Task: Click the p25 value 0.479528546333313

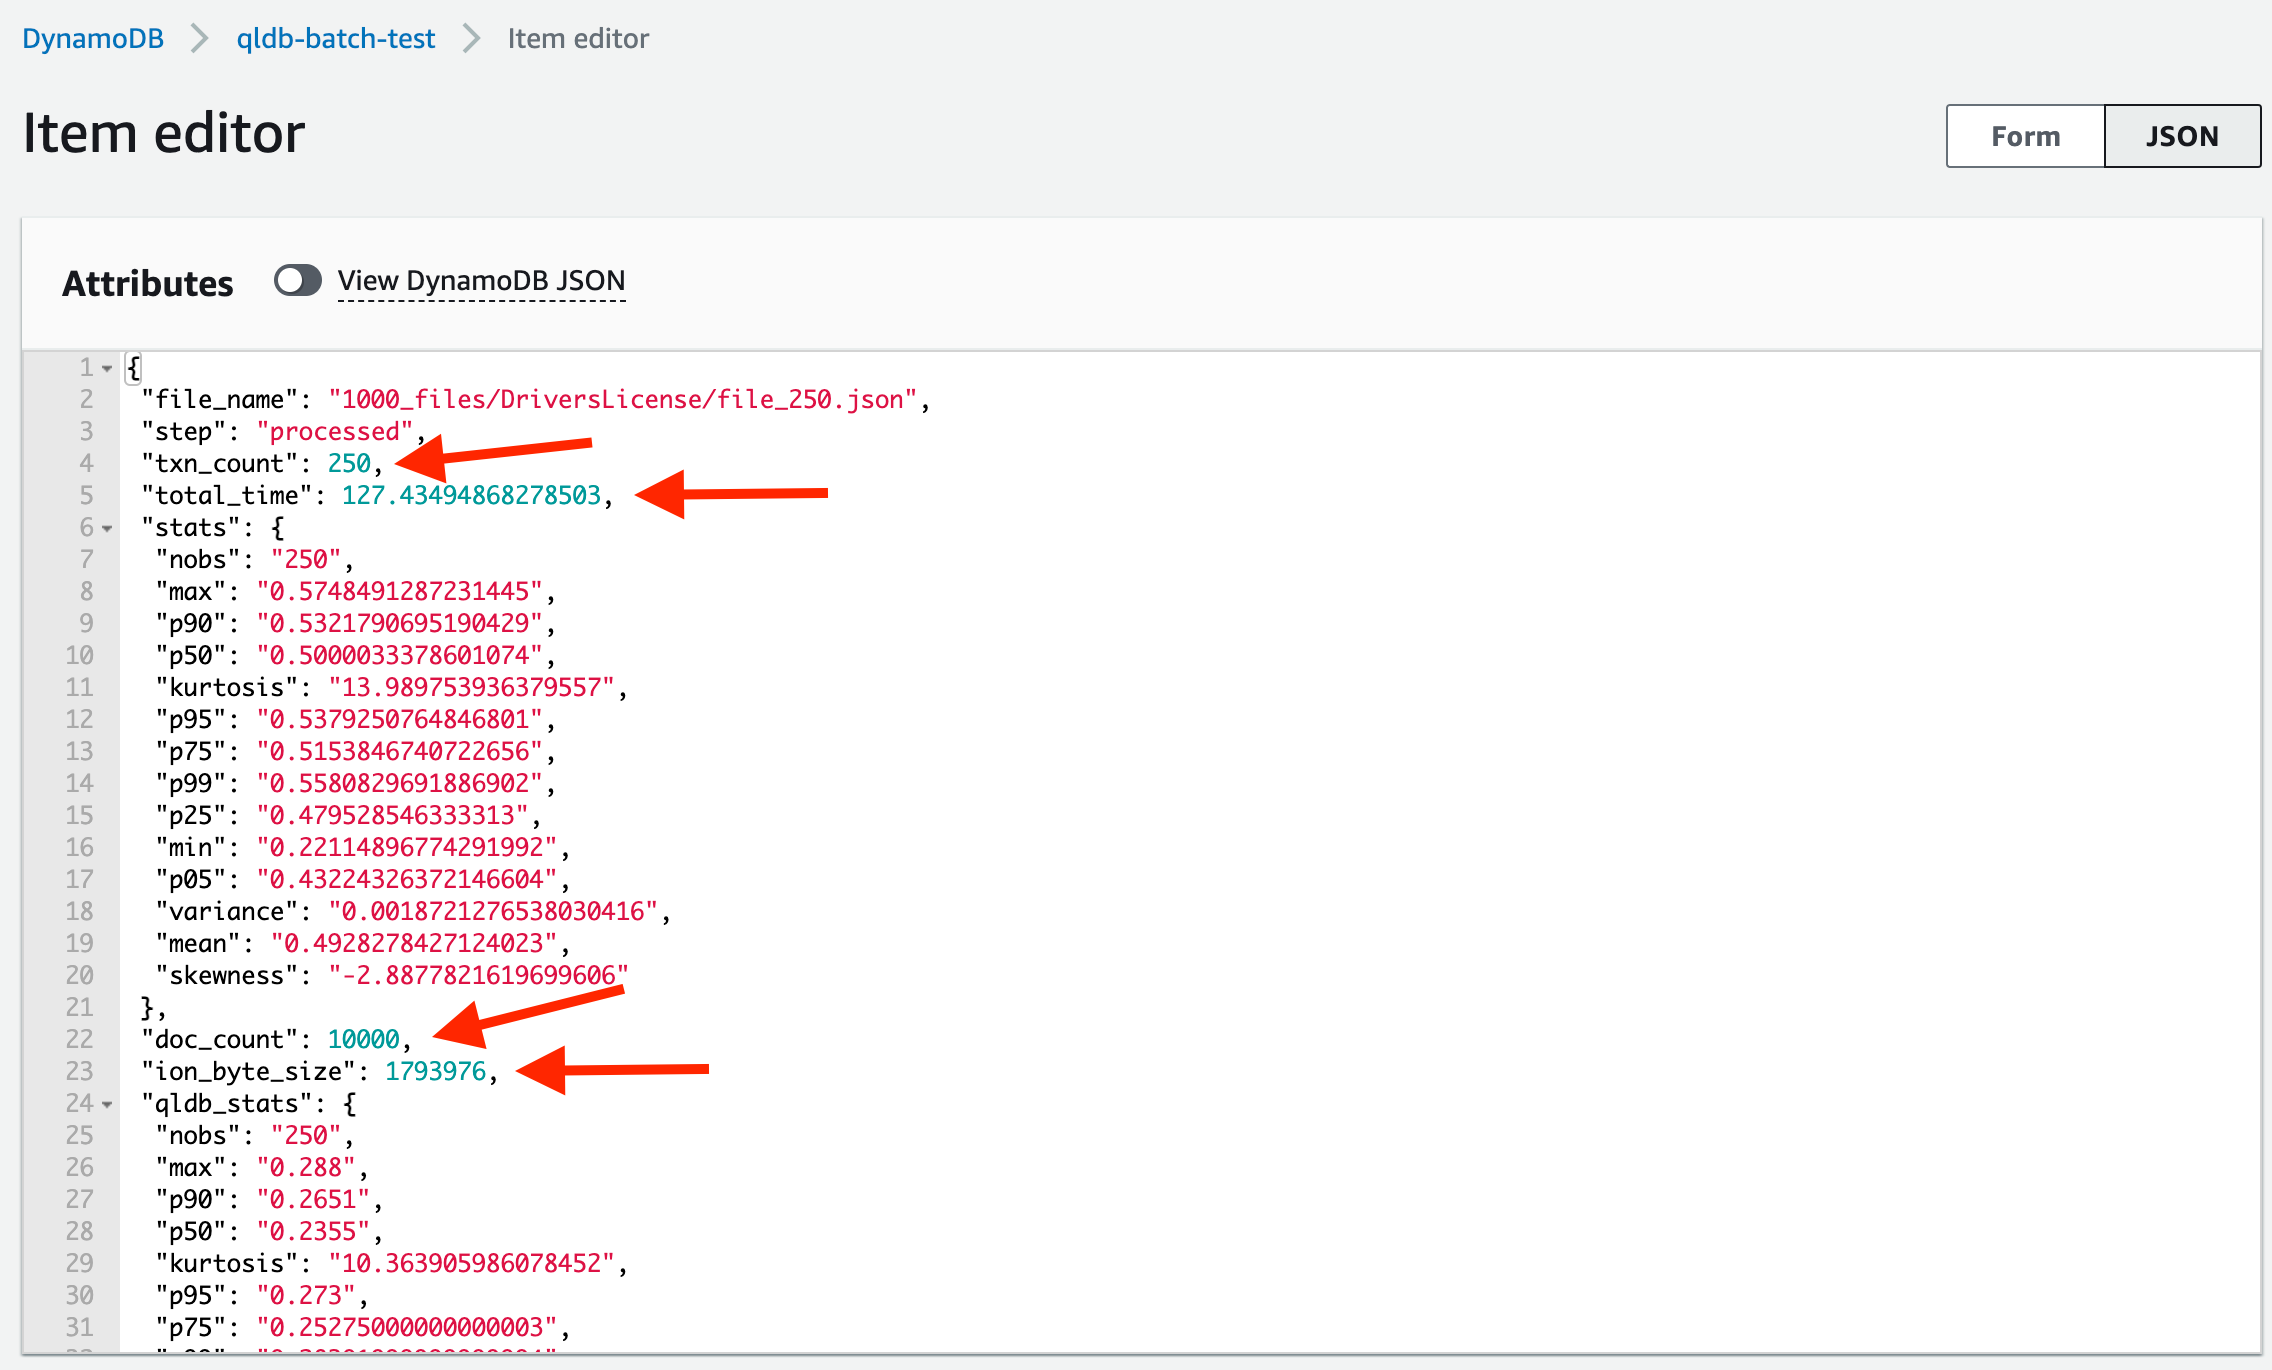Action: (393, 816)
